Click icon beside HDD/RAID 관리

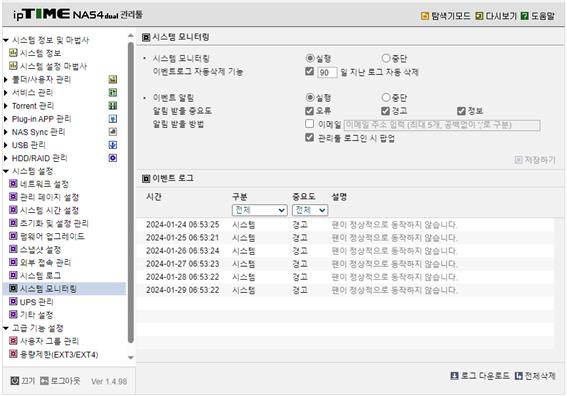pos(113,158)
